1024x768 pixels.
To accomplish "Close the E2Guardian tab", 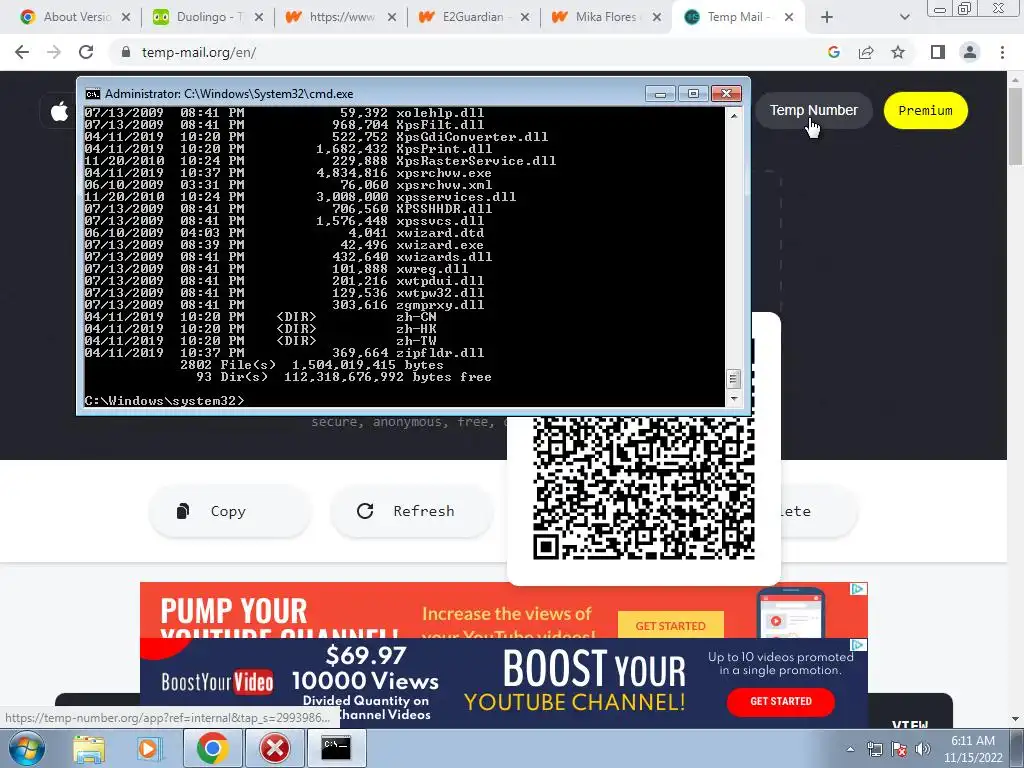I will [524, 18].
